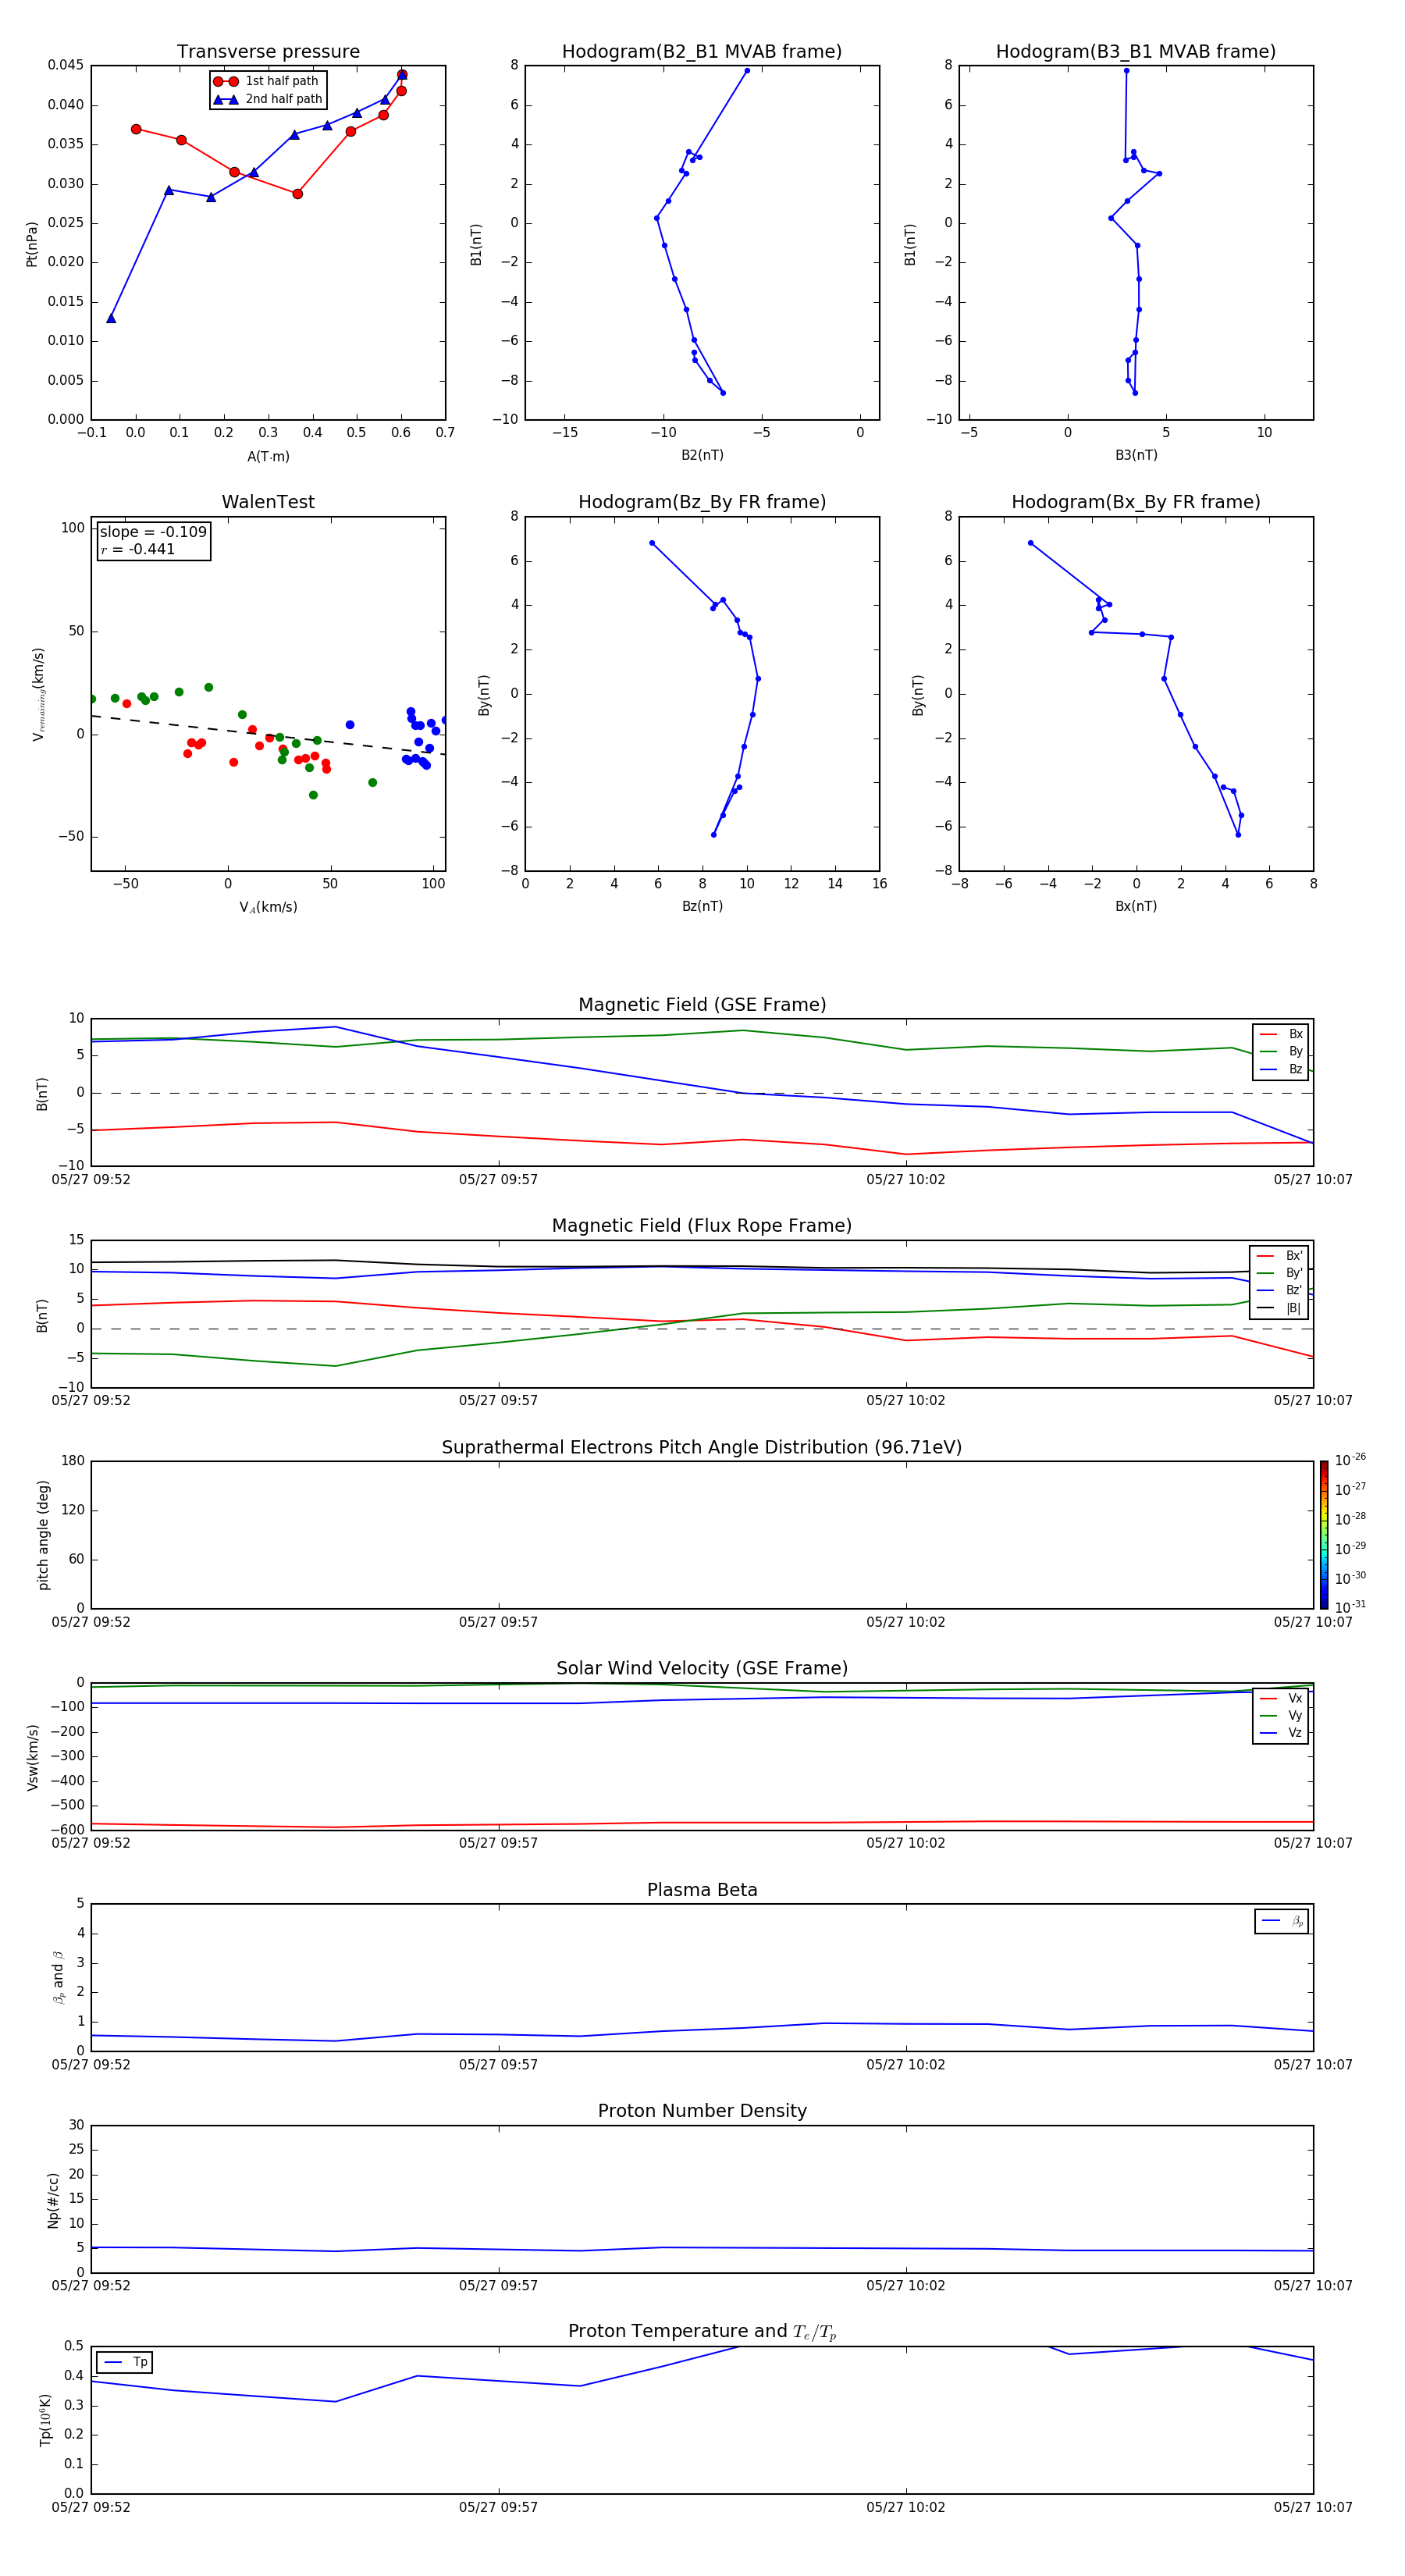Click the 'Hodogram(Bz_By FR frame)' title
This screenshot has width=1405, height=2576.
[x=702, y=502]
